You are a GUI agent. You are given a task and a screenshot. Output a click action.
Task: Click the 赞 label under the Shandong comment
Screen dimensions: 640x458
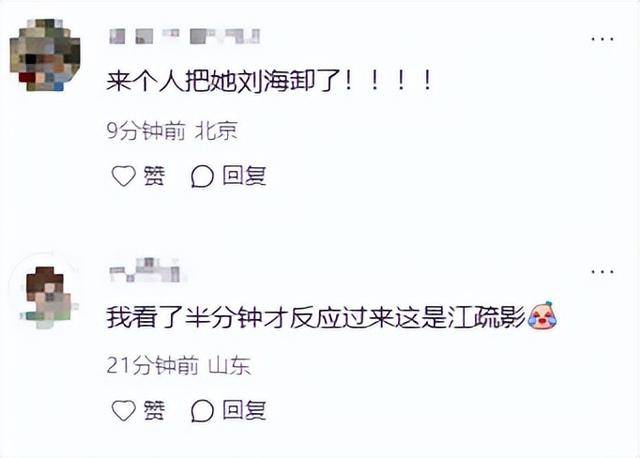[154, 410]
